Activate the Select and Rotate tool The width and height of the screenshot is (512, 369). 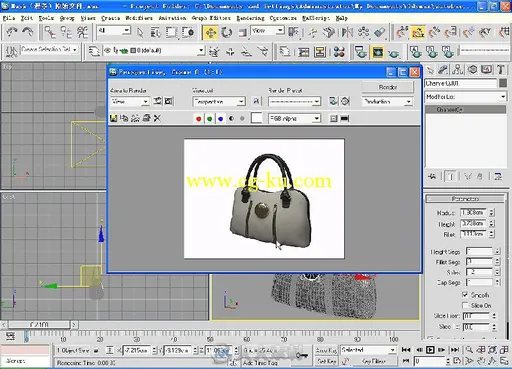point(227,33)
